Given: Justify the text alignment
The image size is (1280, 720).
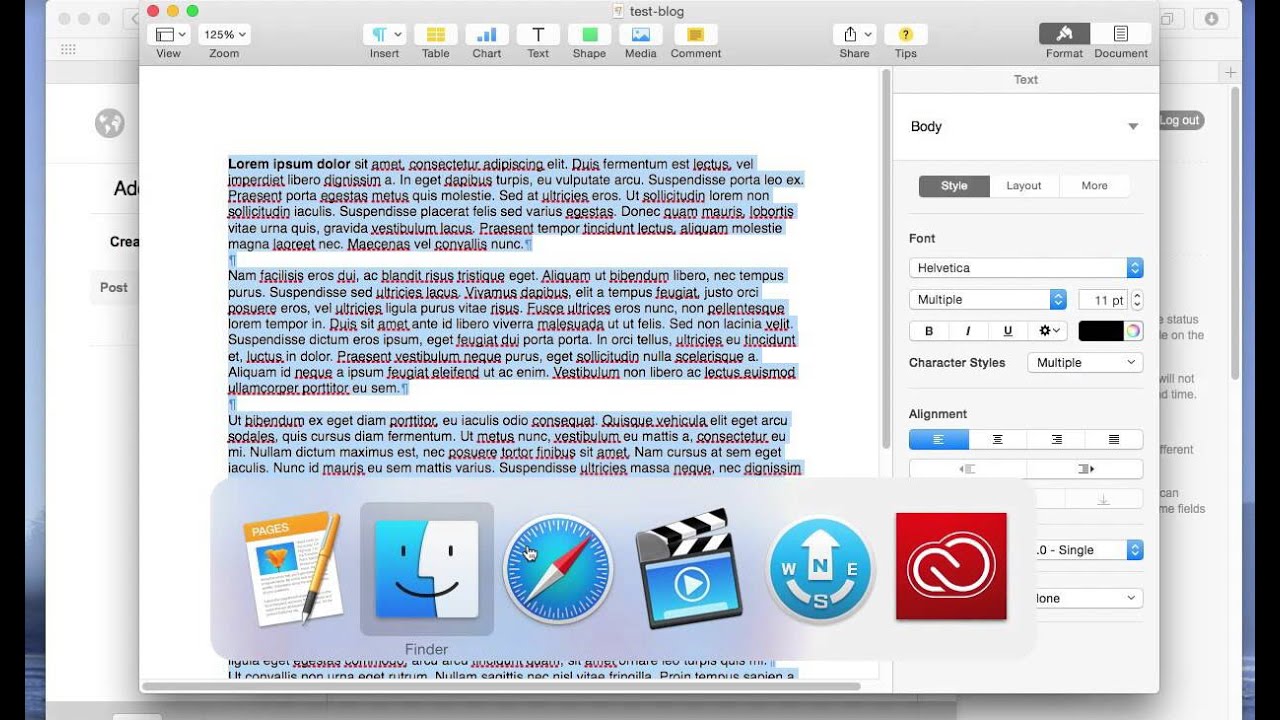Looking at the screenshot, I should pyautogui.click(x=1114, y=439).
